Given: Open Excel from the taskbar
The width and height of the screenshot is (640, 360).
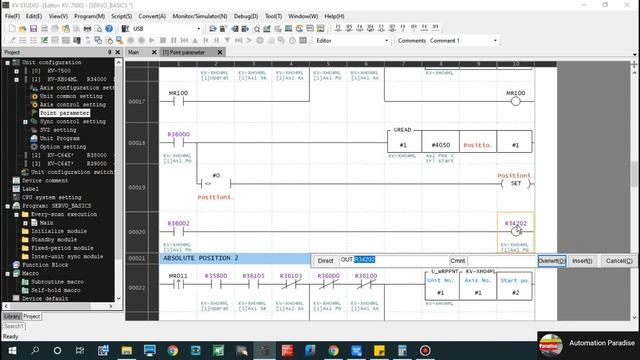Looking at the screenshot, I should pos(218,351).
